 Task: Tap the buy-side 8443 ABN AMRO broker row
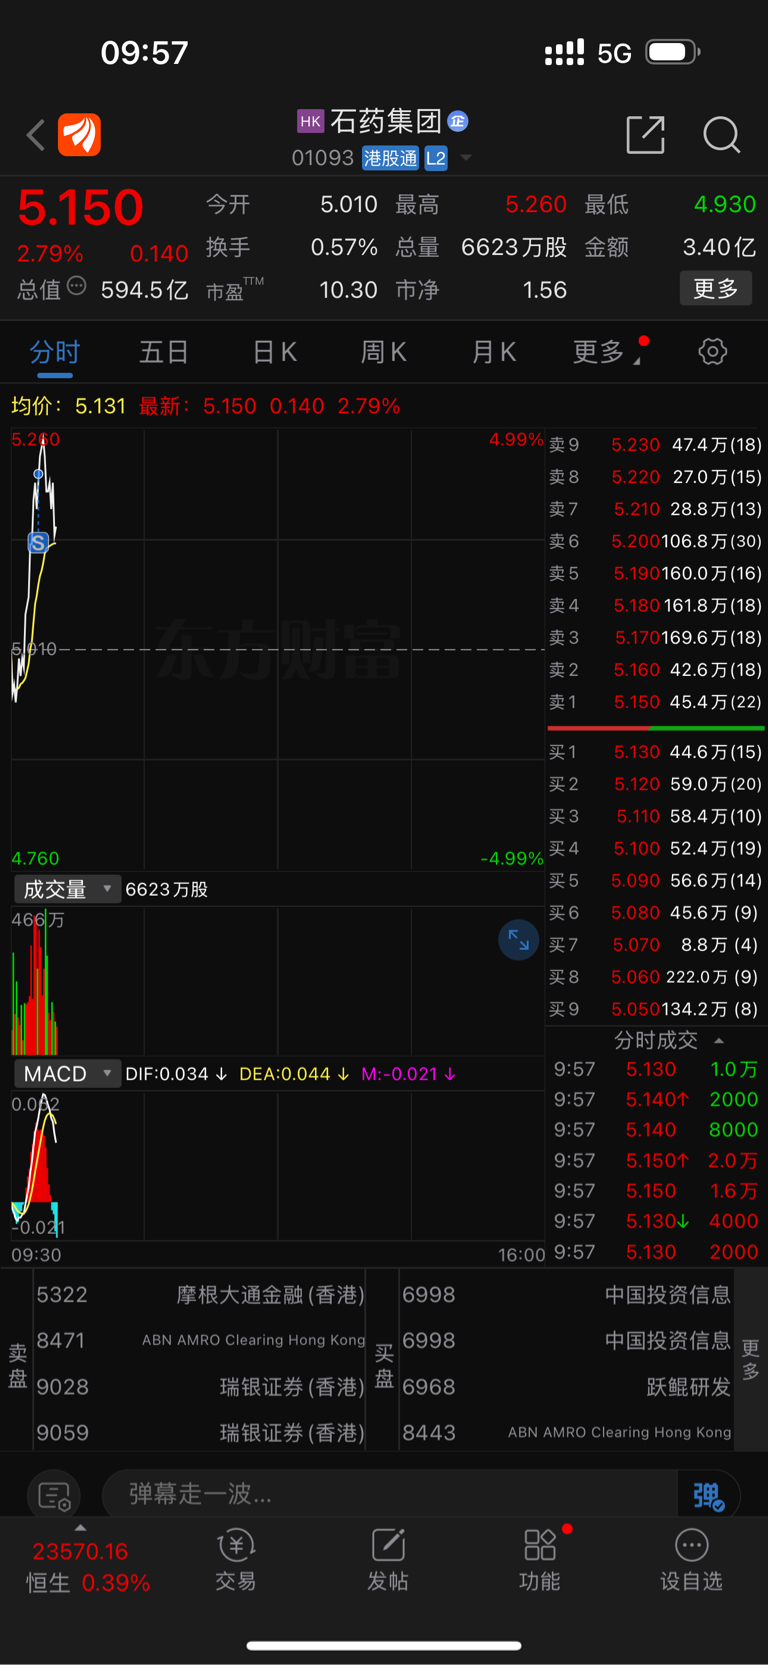click(566, 1433)
